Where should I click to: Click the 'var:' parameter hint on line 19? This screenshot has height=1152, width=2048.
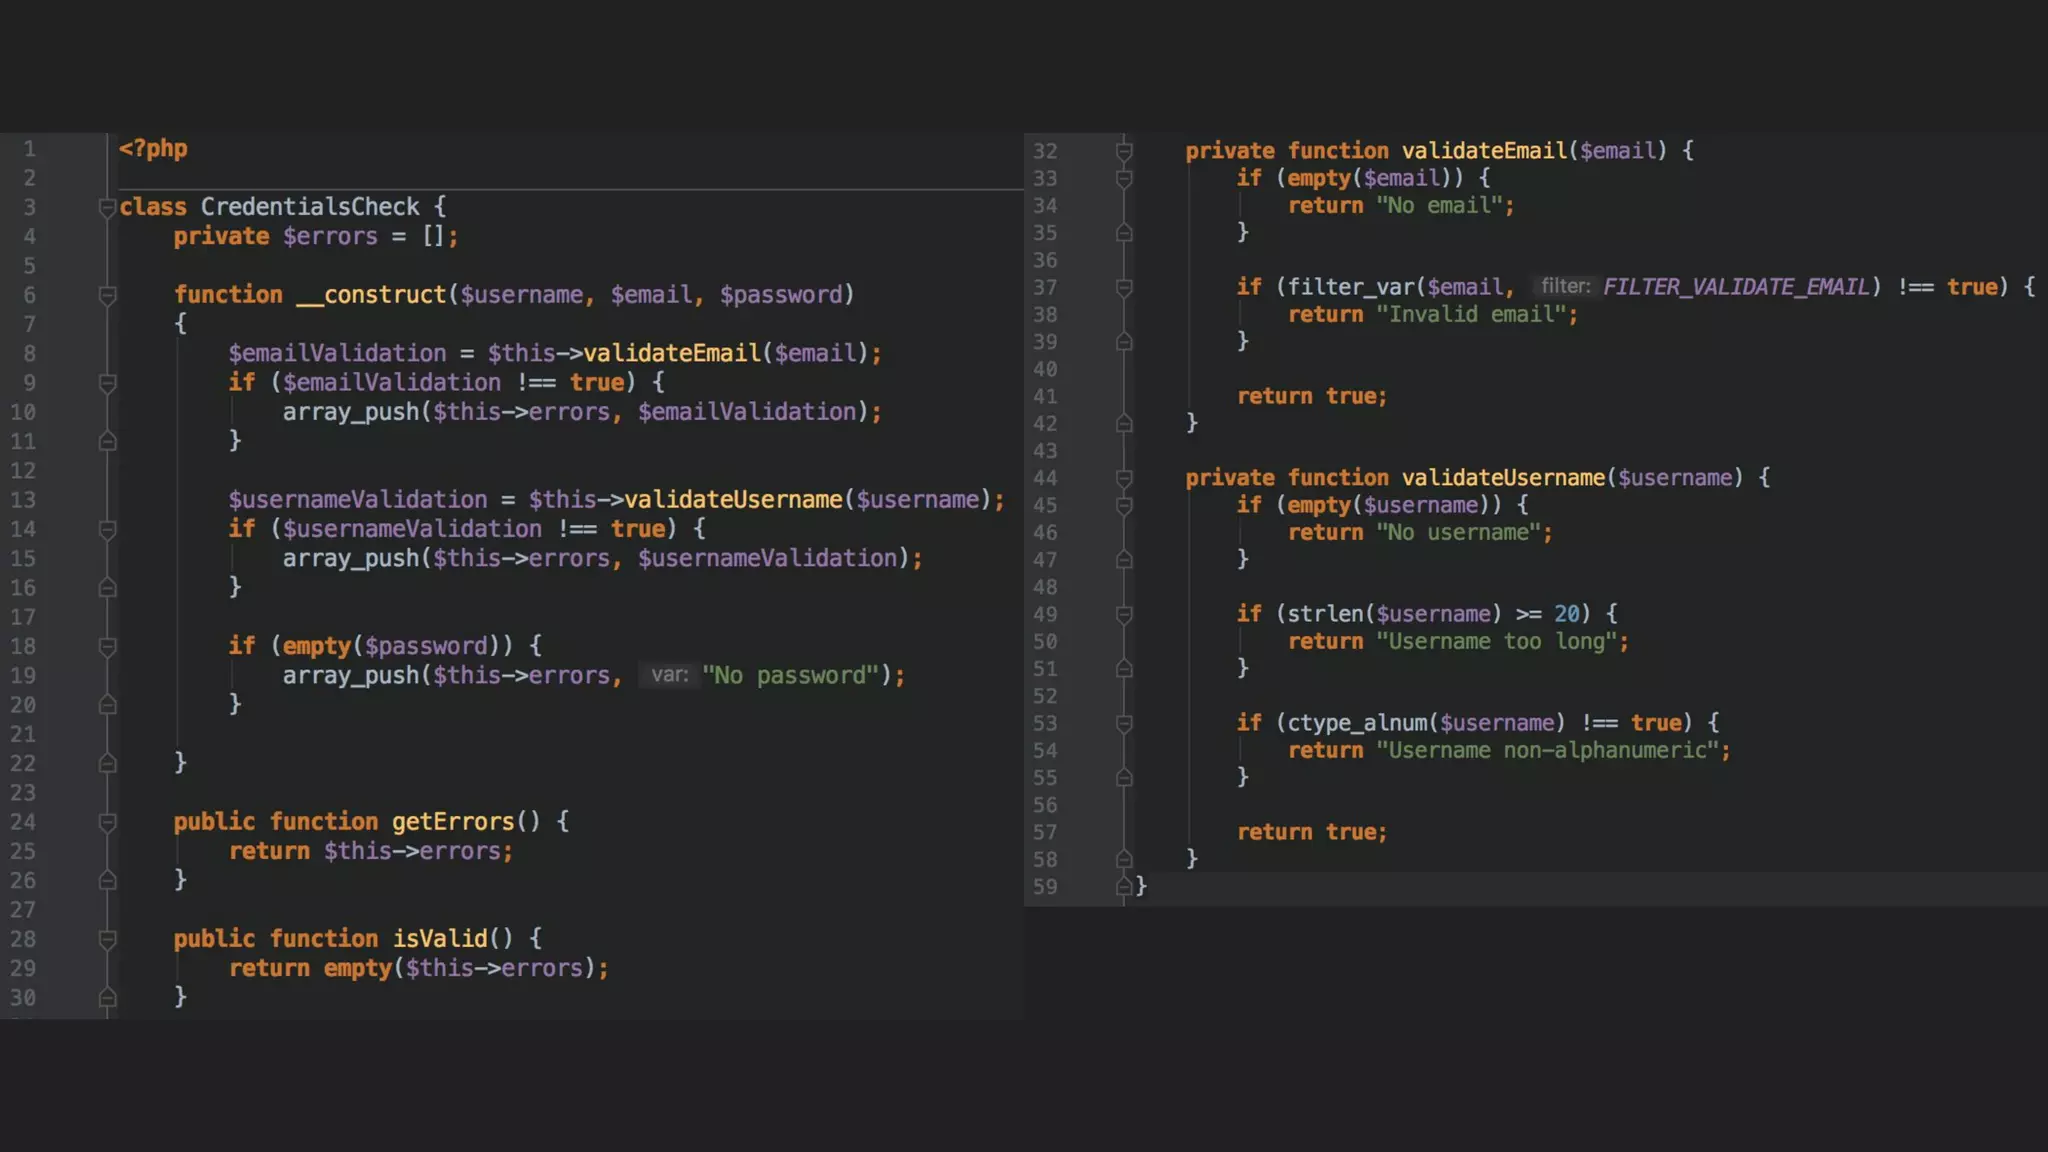669,675
